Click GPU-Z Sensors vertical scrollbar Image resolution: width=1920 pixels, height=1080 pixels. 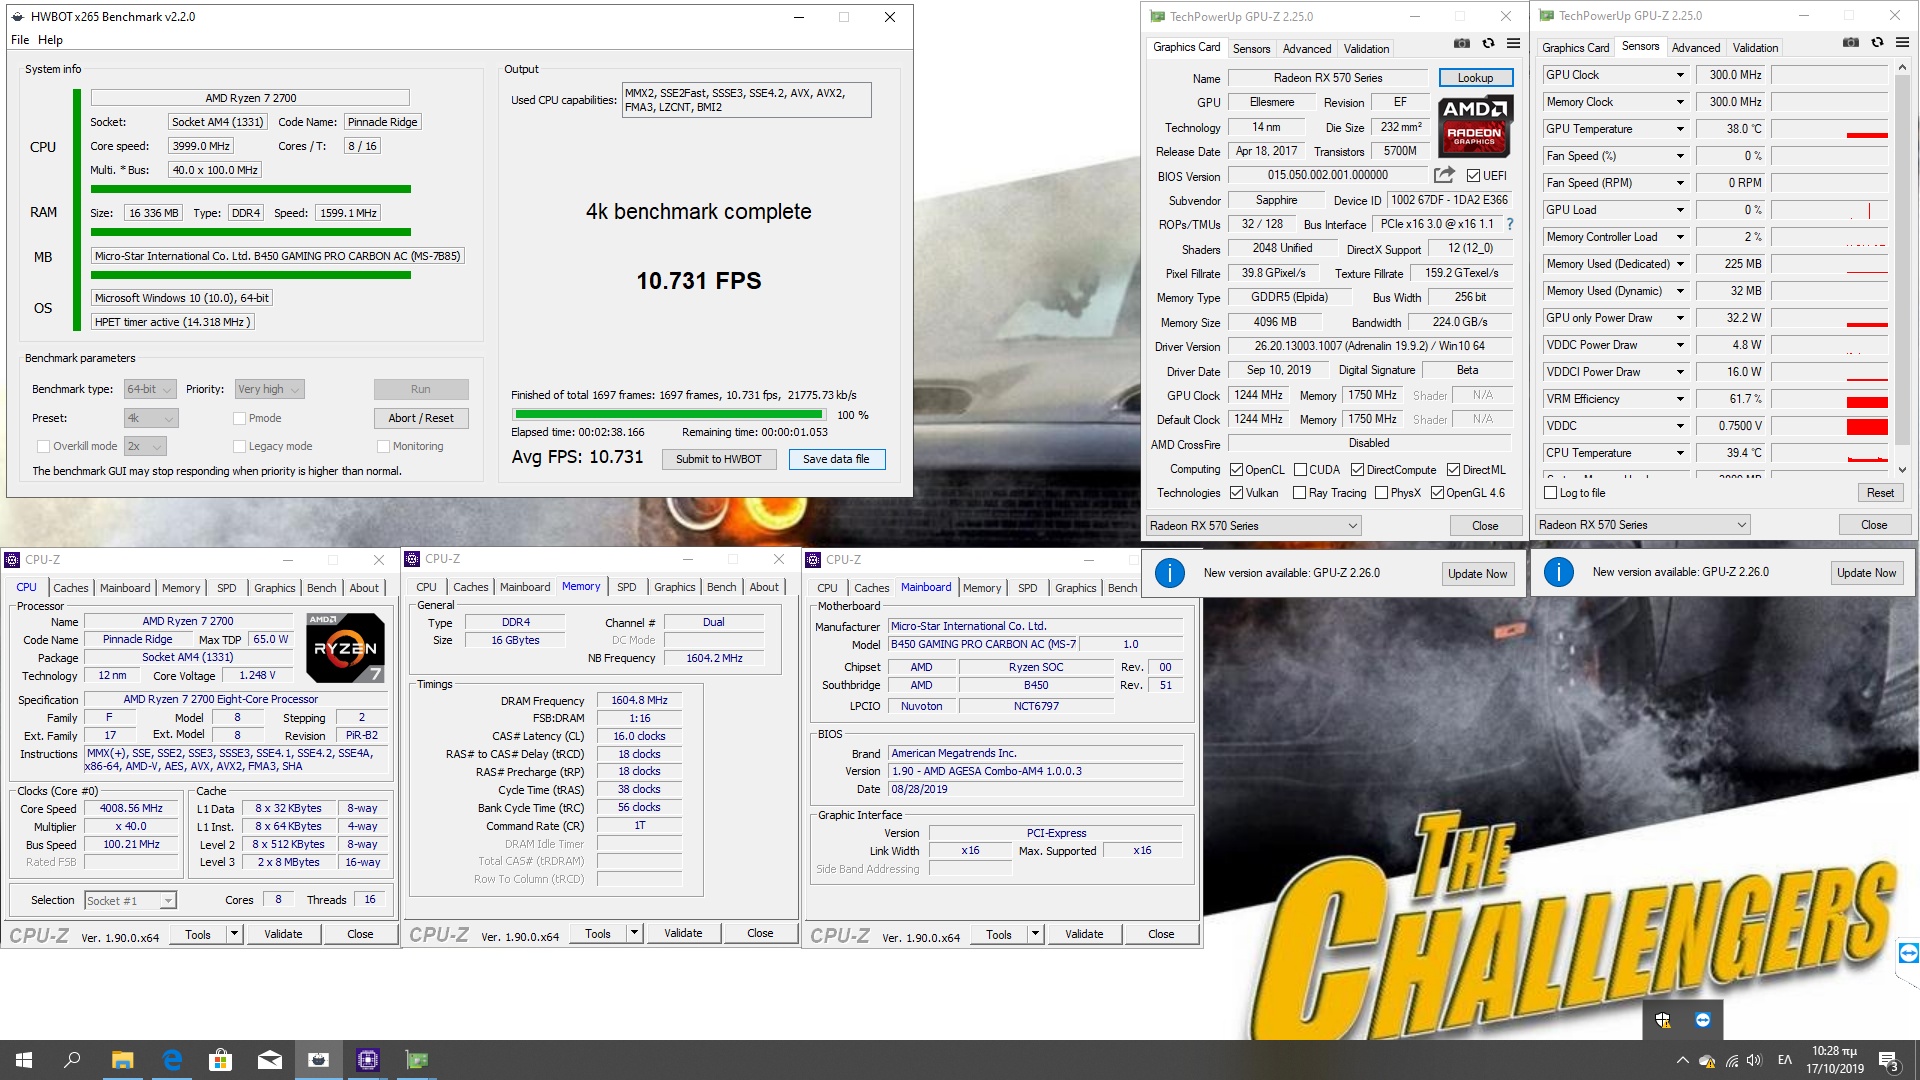coord(1903,270)
